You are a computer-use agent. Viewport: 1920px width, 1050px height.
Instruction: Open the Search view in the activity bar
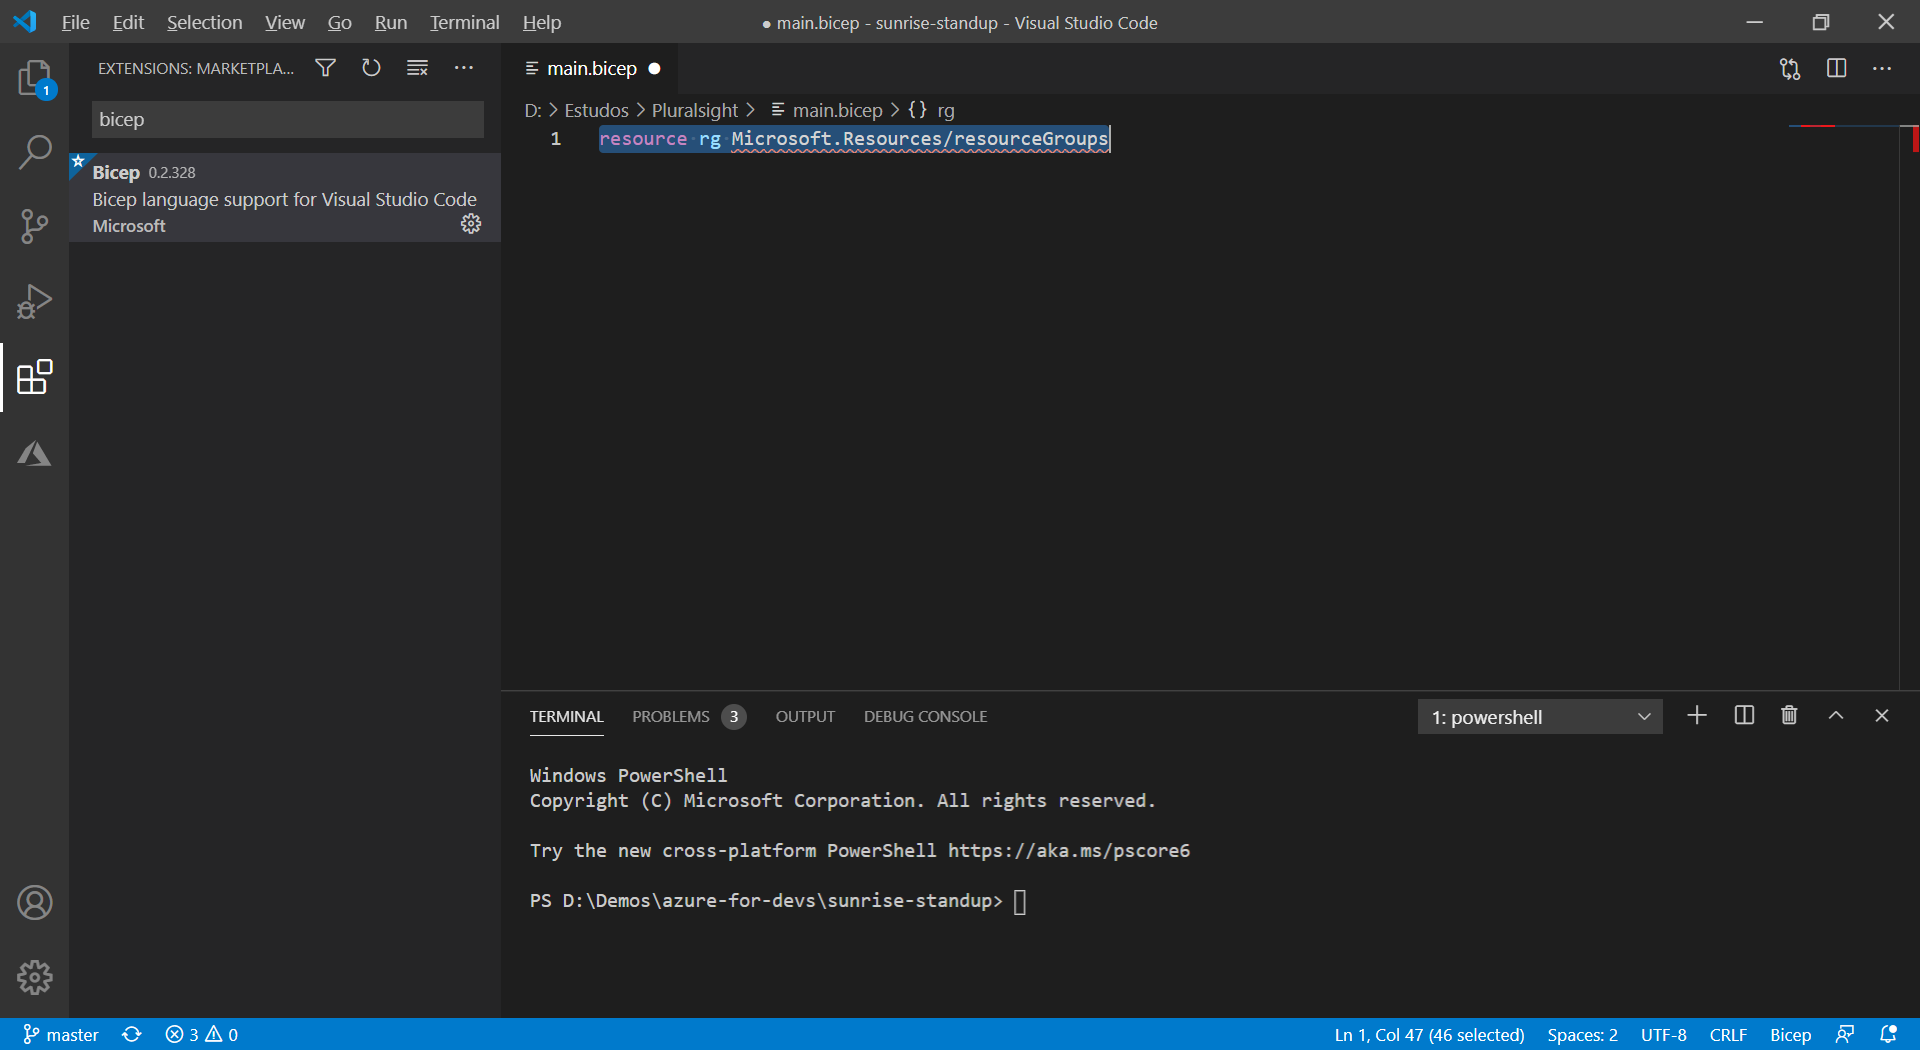pyautogui.click(x=35, y=151)
